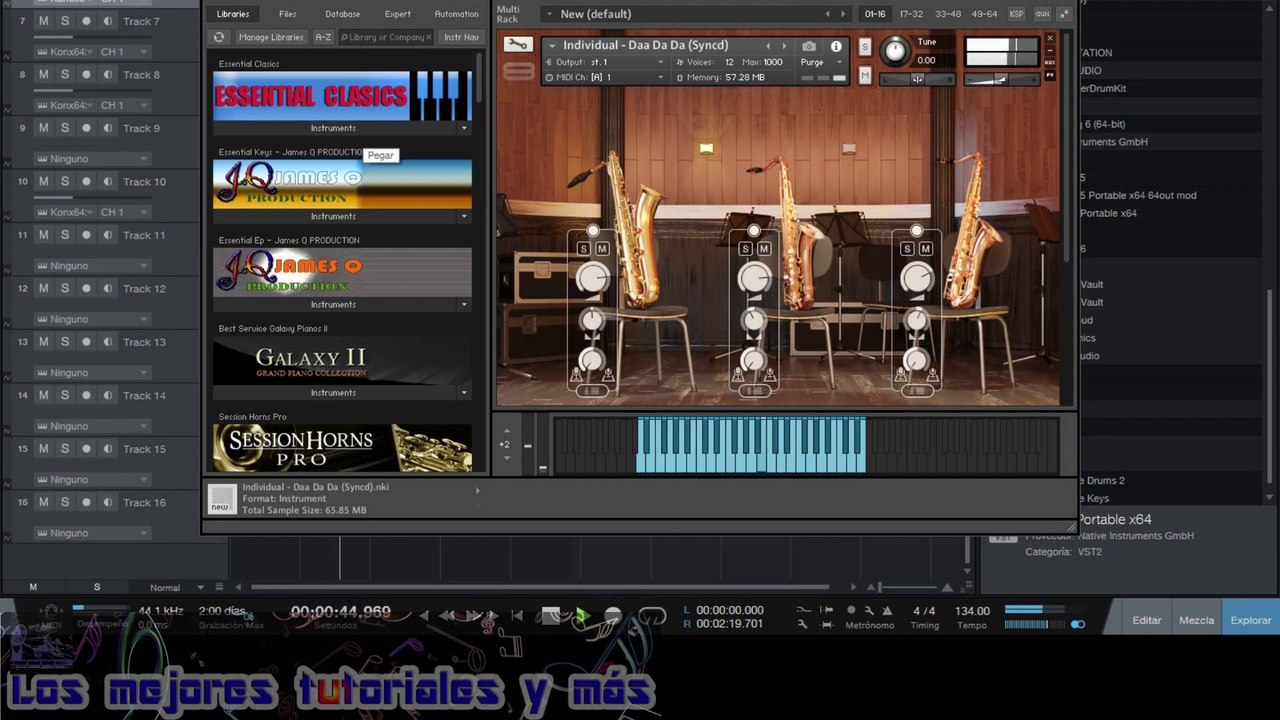Image resolution: width=1280 pixels, height=720 pixels.
Task: Open the instrument info panel
Action: pos(836,46)
